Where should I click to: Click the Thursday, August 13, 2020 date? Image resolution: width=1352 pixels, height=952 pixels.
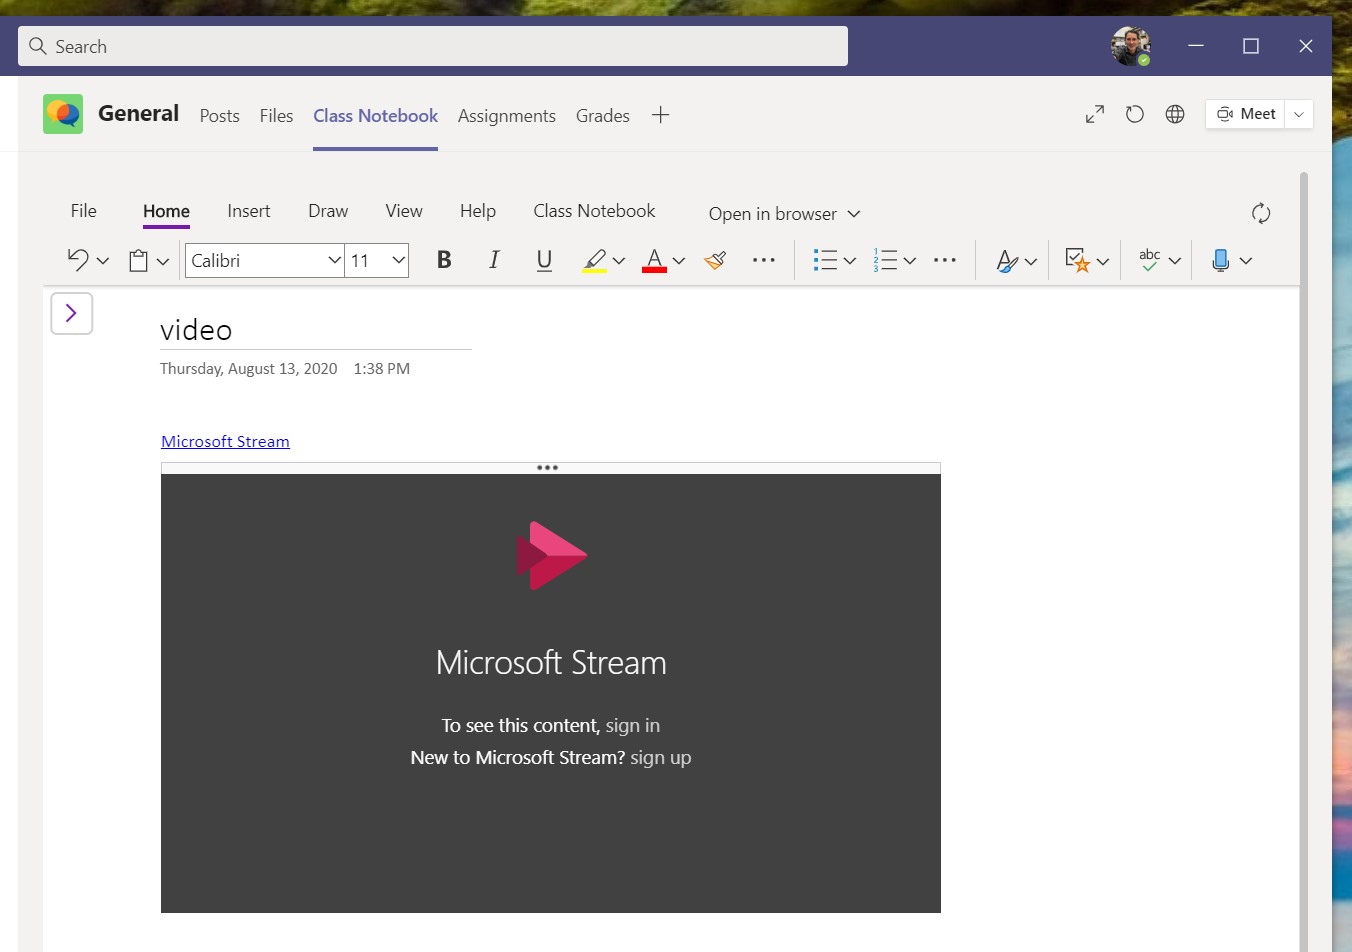click(249, 369)
